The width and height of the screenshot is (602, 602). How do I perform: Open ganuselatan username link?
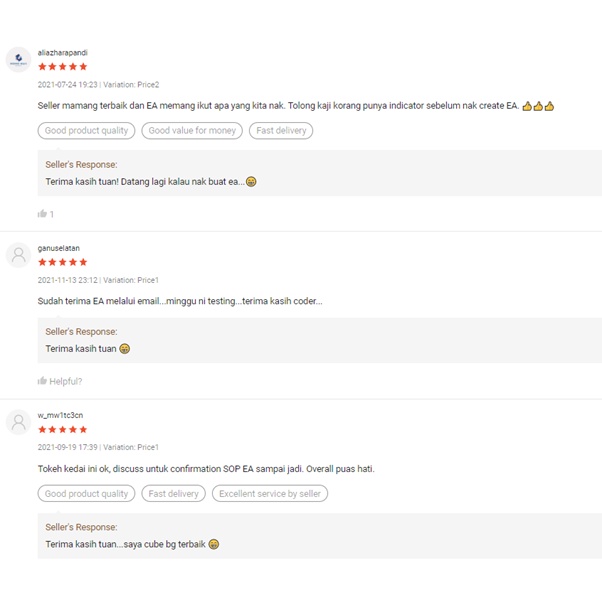pos(59,248)
